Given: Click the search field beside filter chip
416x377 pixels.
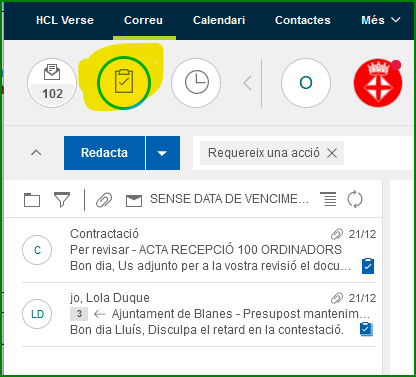Looking at the screenshot, I should click(x=378, y=153).
